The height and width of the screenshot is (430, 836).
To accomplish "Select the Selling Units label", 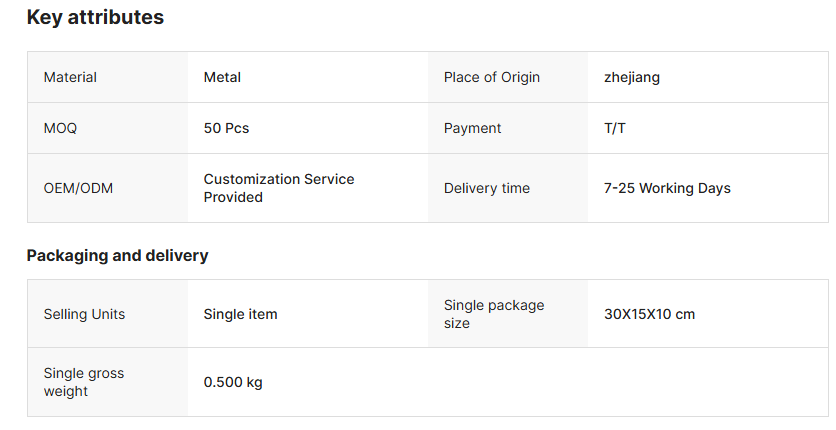I will (84, 314).
